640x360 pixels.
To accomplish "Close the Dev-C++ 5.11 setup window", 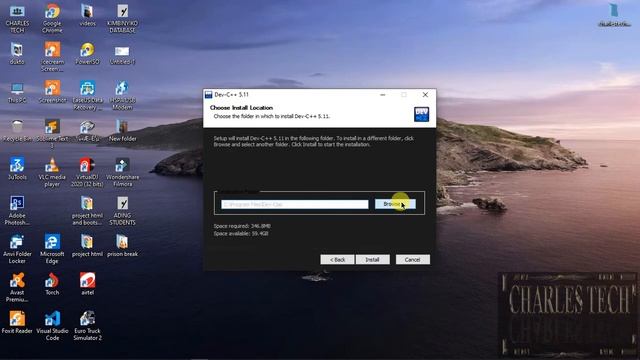I will [x=425, y=95].
